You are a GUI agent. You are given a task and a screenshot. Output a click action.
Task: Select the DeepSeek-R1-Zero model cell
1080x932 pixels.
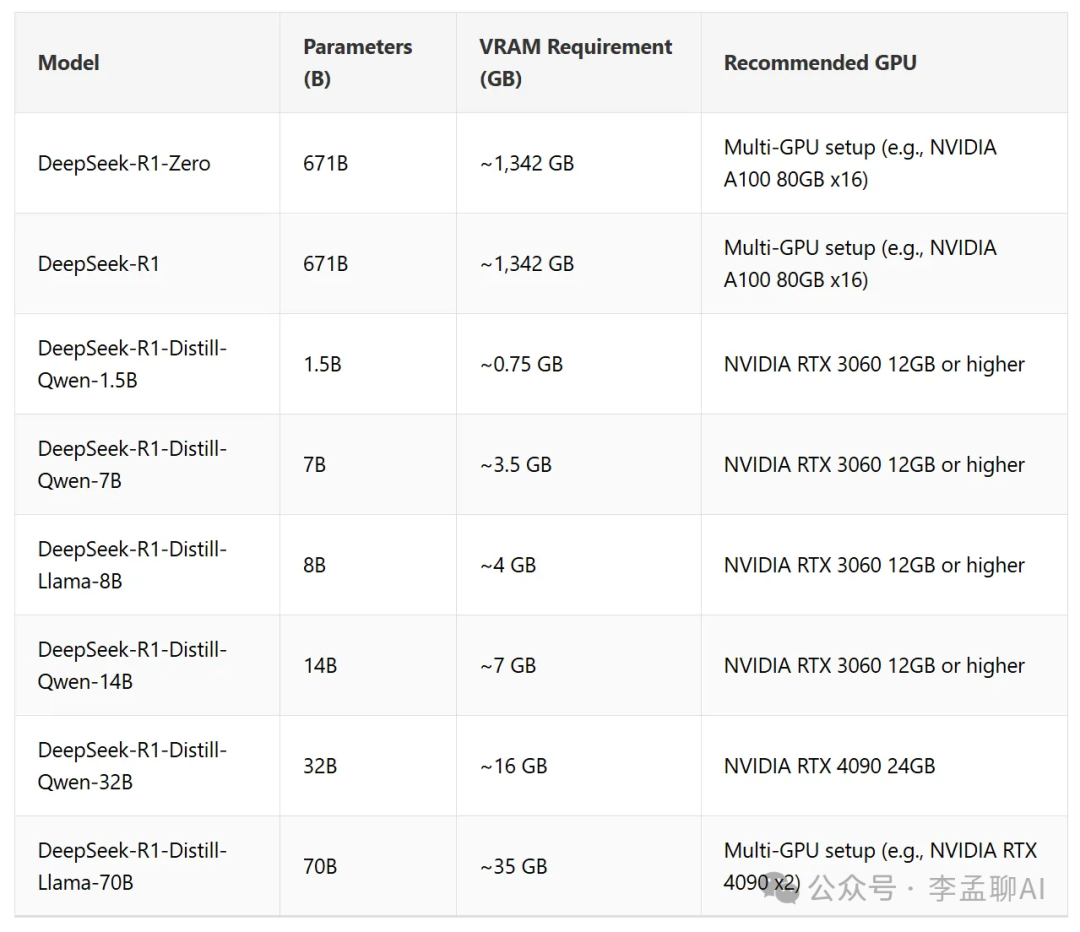[124, 163]
